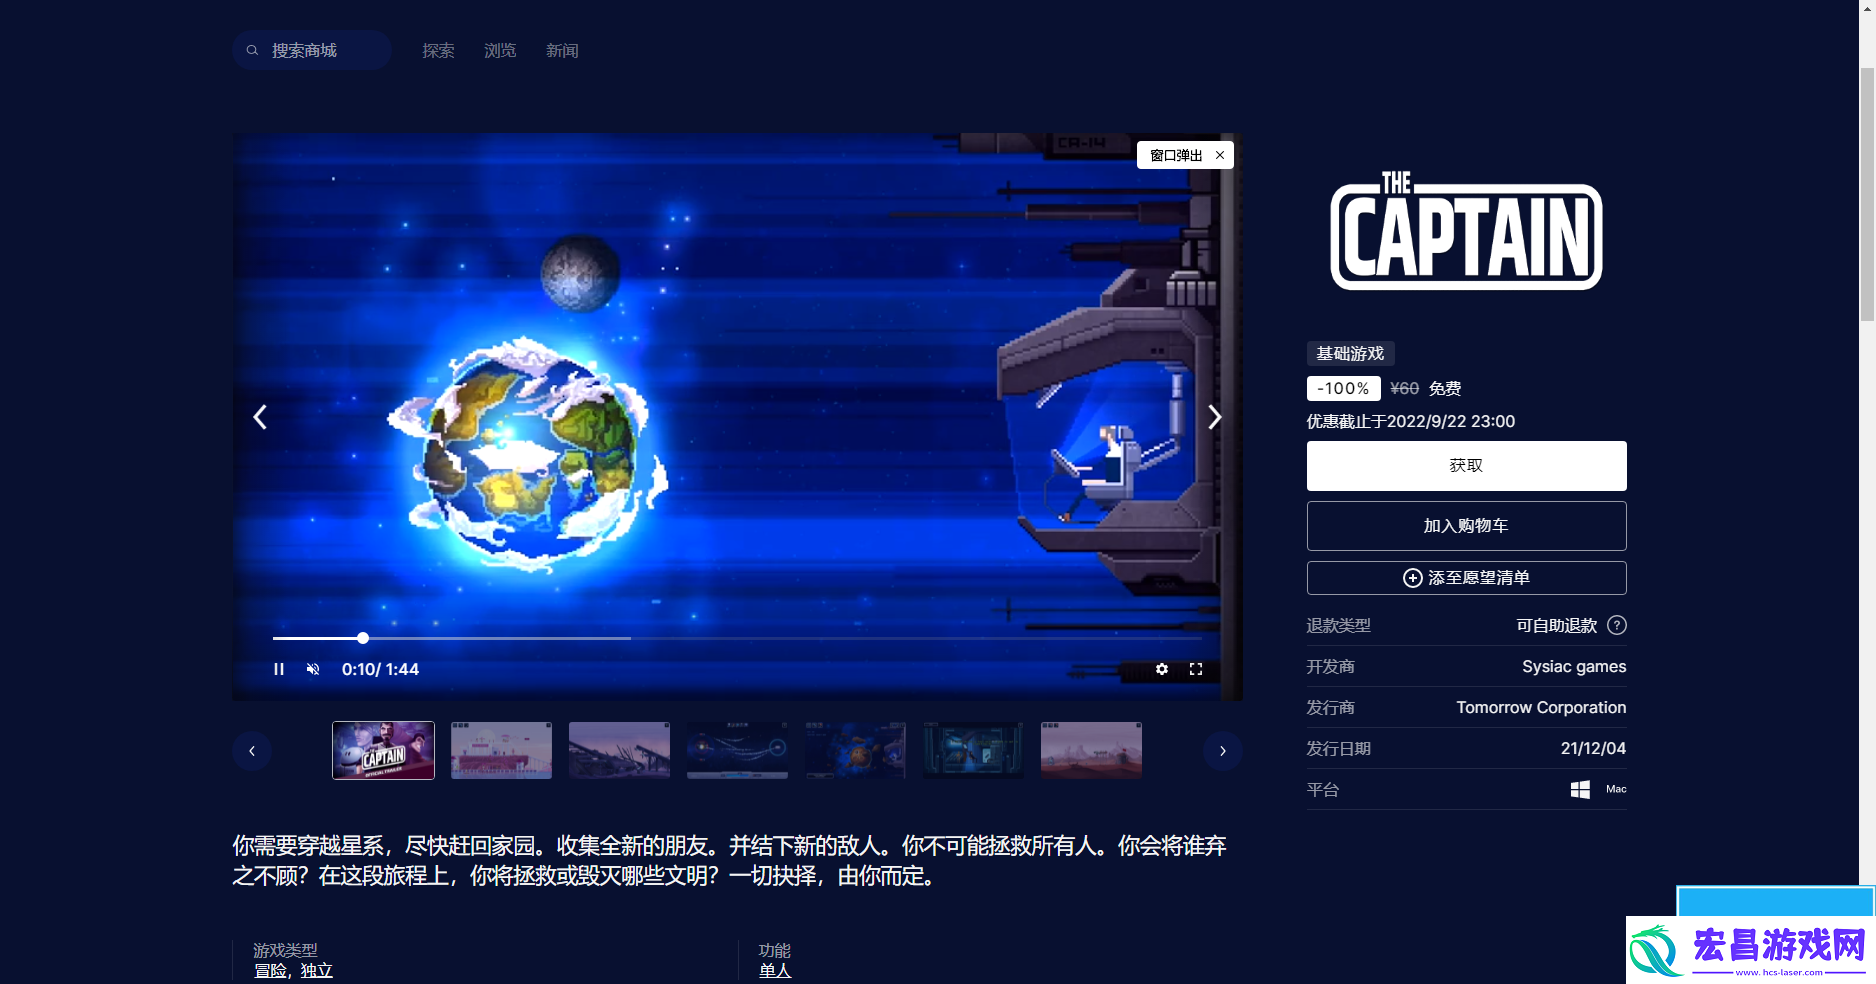Select the fifth screenshot thumbnail

click(855, 750)
